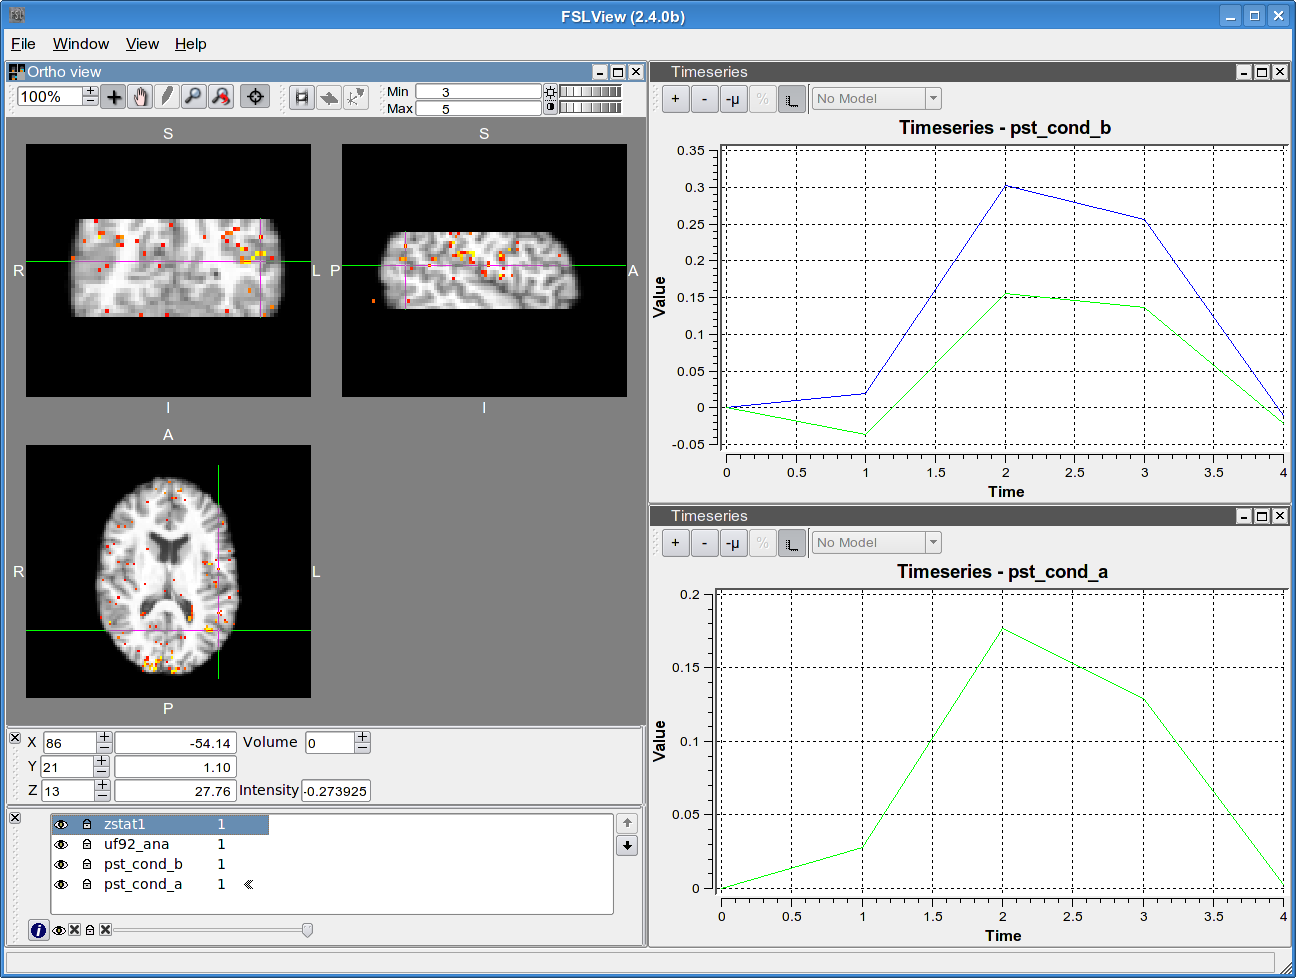Screen dimensions: 1296x978
Task: Click the plus button in pst_cond_a Timeseries toolbar
Action: (676, 543)
